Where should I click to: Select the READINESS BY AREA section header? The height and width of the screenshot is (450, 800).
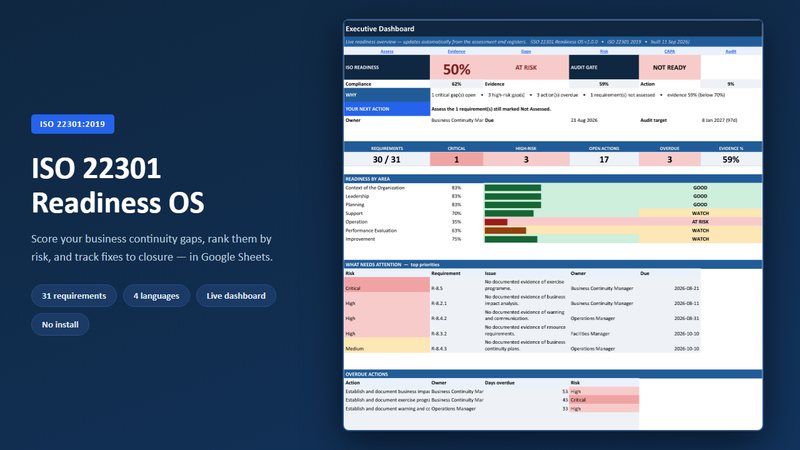553,179
